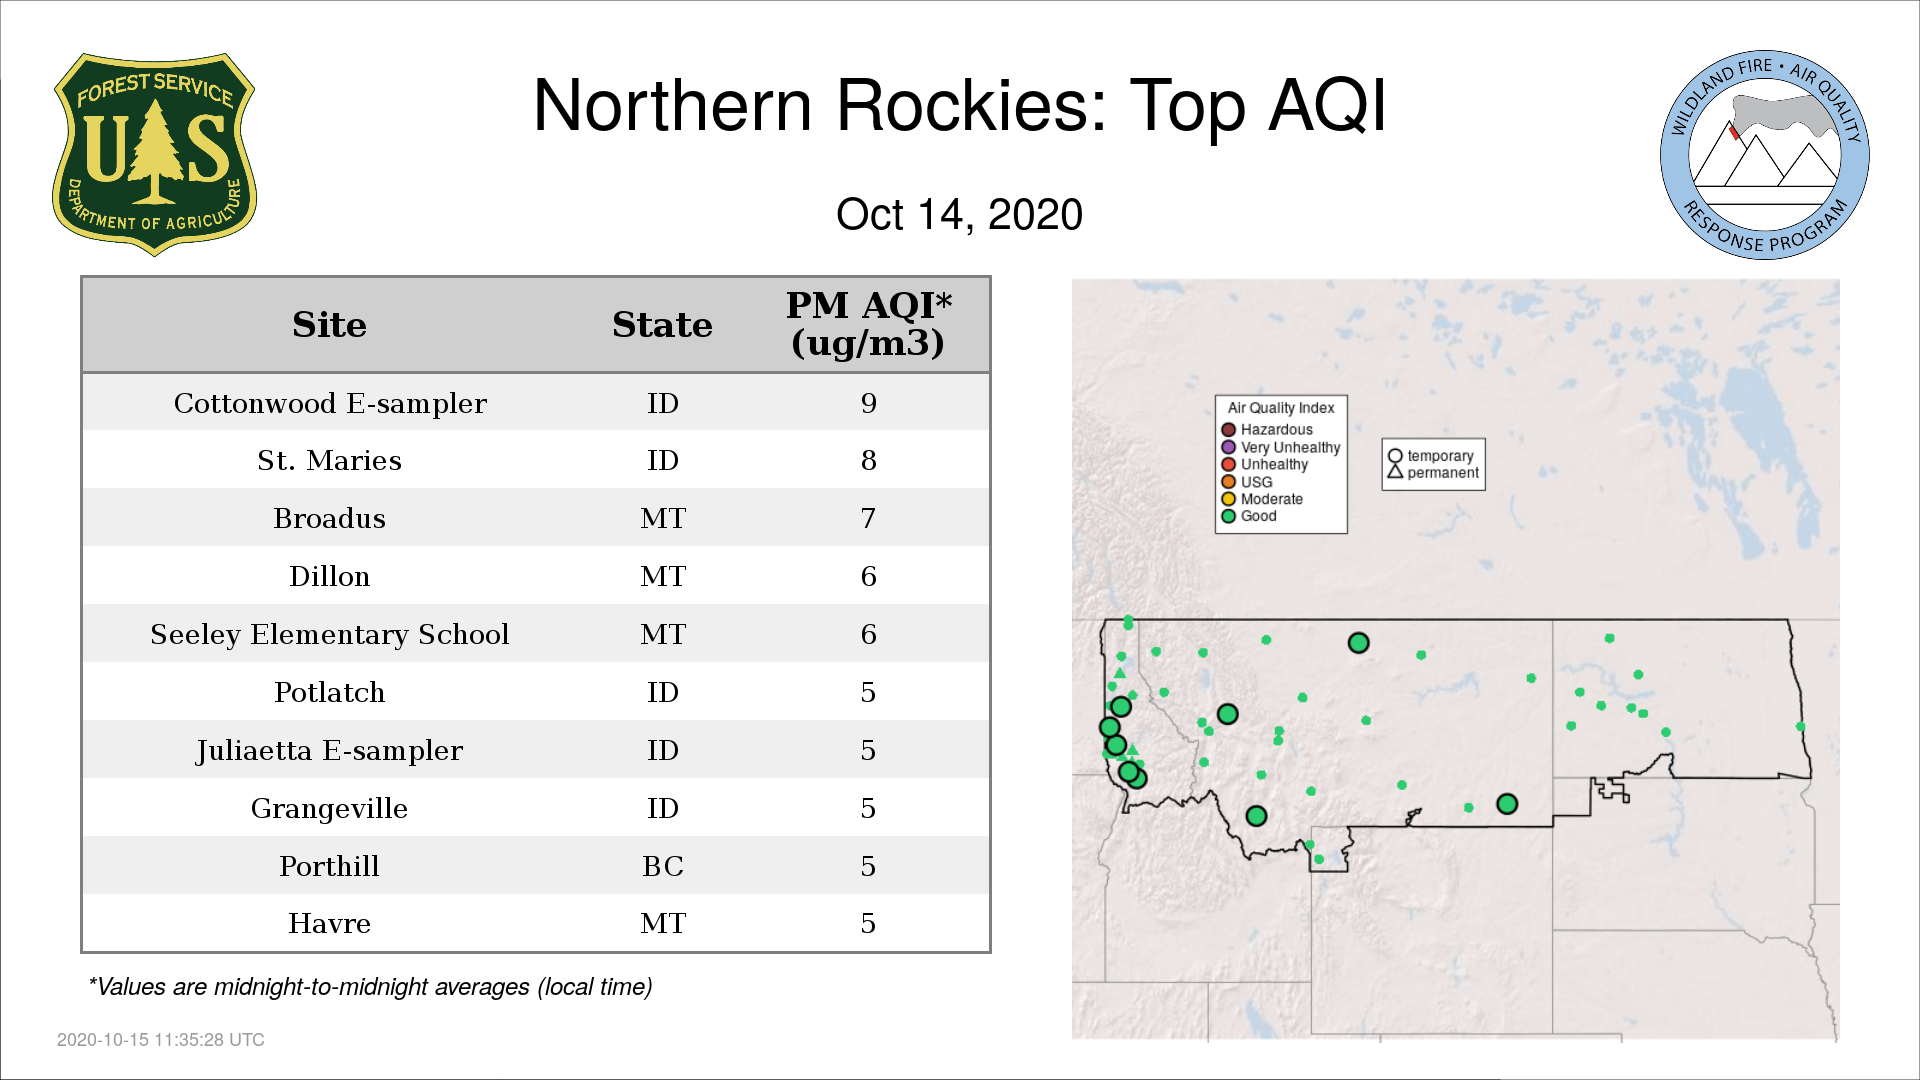
Task: Select the Dillon site cell
Action: [330, 576]
